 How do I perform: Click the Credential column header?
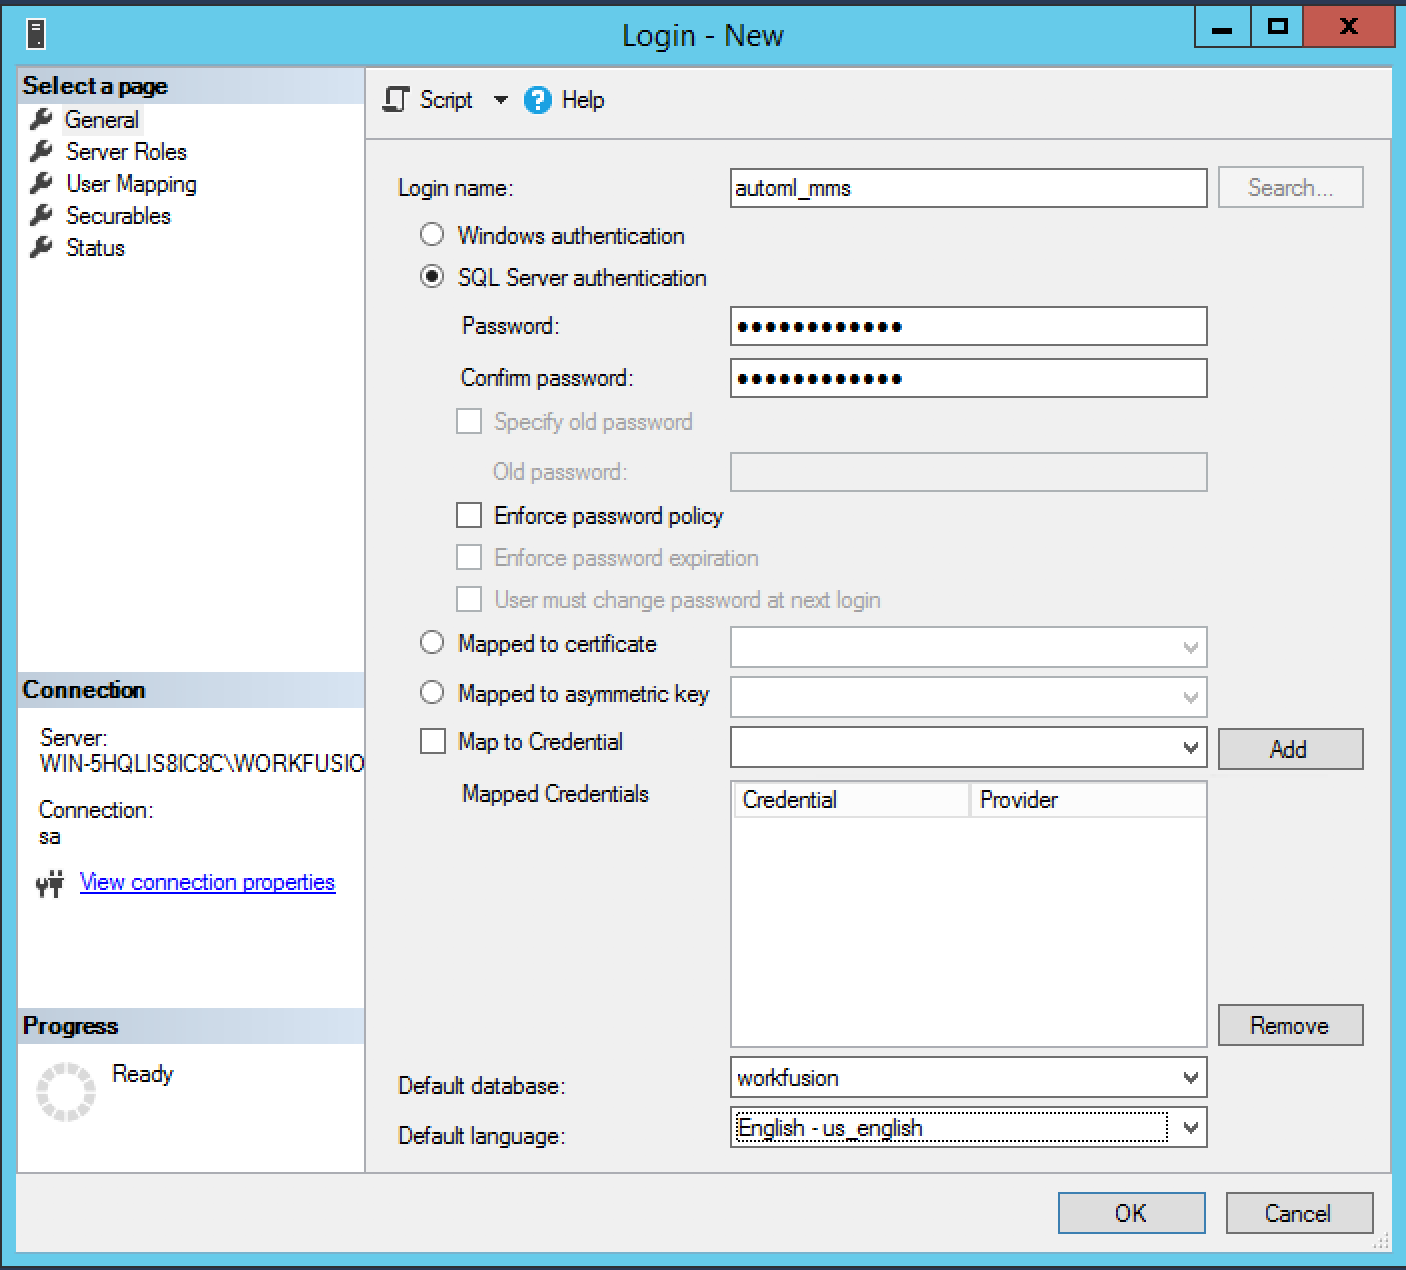click(x=851, y=800)
